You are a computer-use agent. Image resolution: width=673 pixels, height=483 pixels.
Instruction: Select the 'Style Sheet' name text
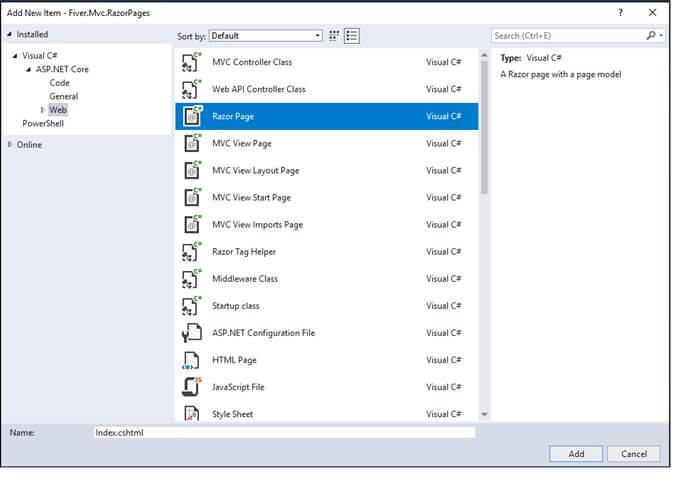point(232,414)
